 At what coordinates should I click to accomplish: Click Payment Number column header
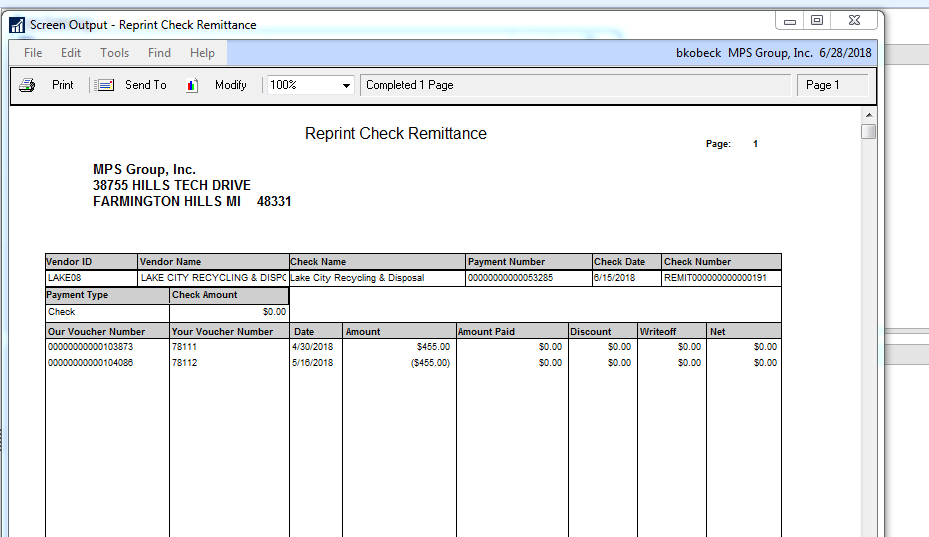528,261
